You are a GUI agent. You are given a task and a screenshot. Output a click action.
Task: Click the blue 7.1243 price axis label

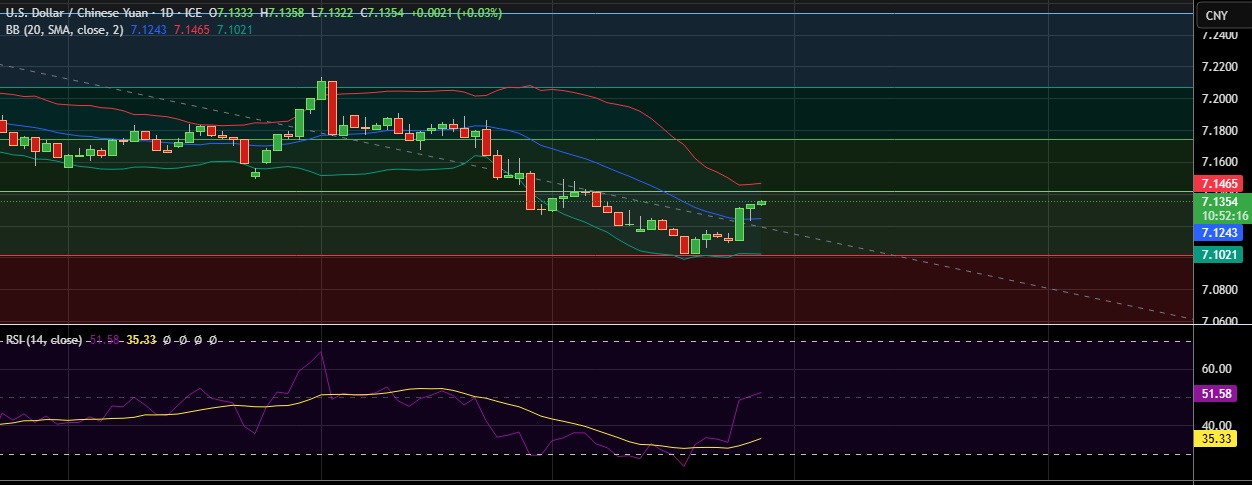coord(1222,232)
